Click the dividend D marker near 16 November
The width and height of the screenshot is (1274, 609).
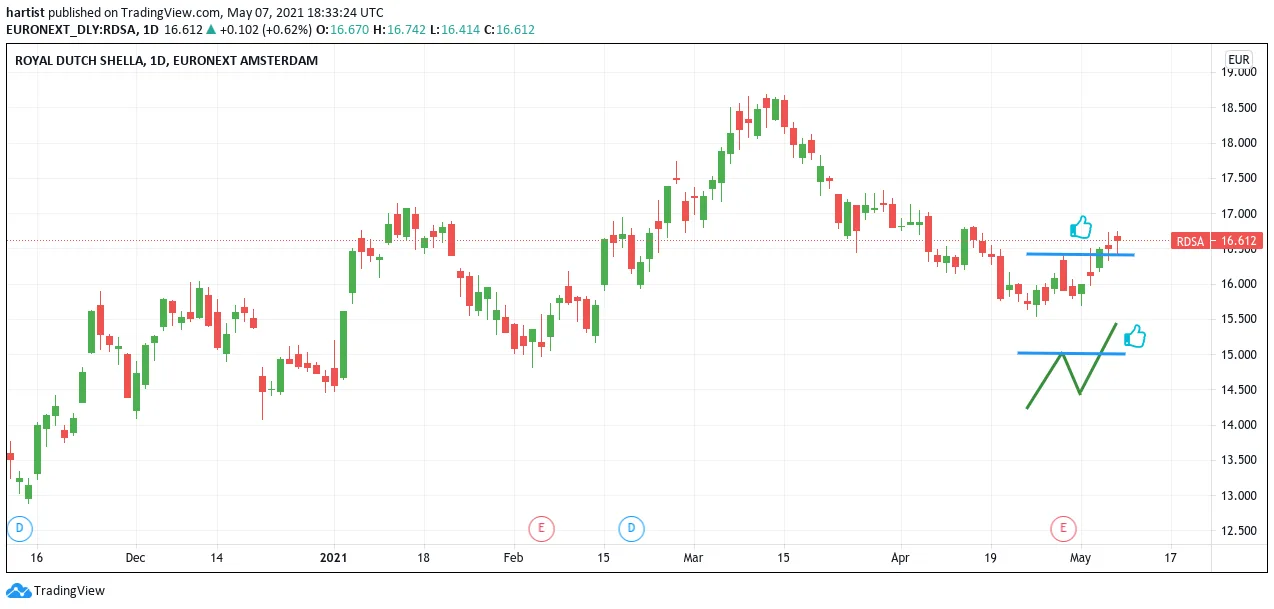coord(20,528)
